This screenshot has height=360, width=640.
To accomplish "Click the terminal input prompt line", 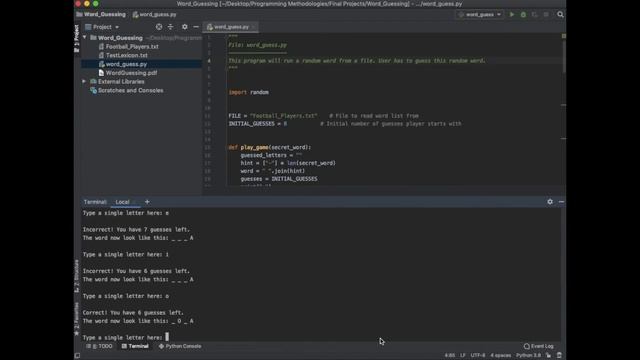I will tap(126, 338).
